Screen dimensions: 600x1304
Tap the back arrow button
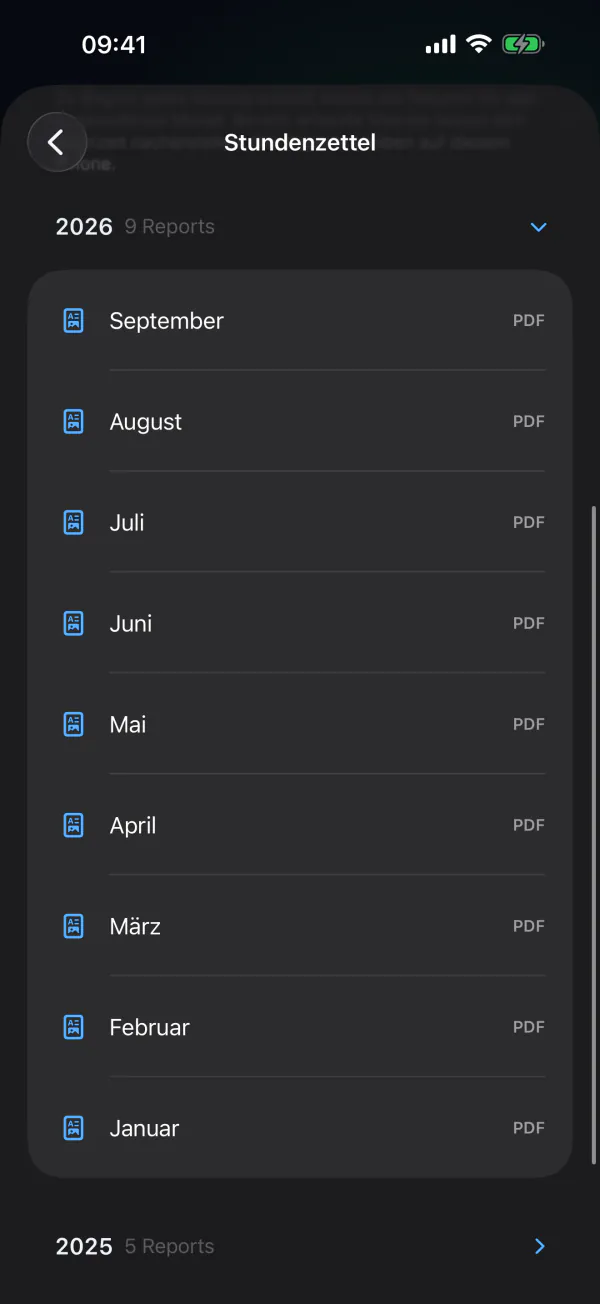[x=57, y=142]
